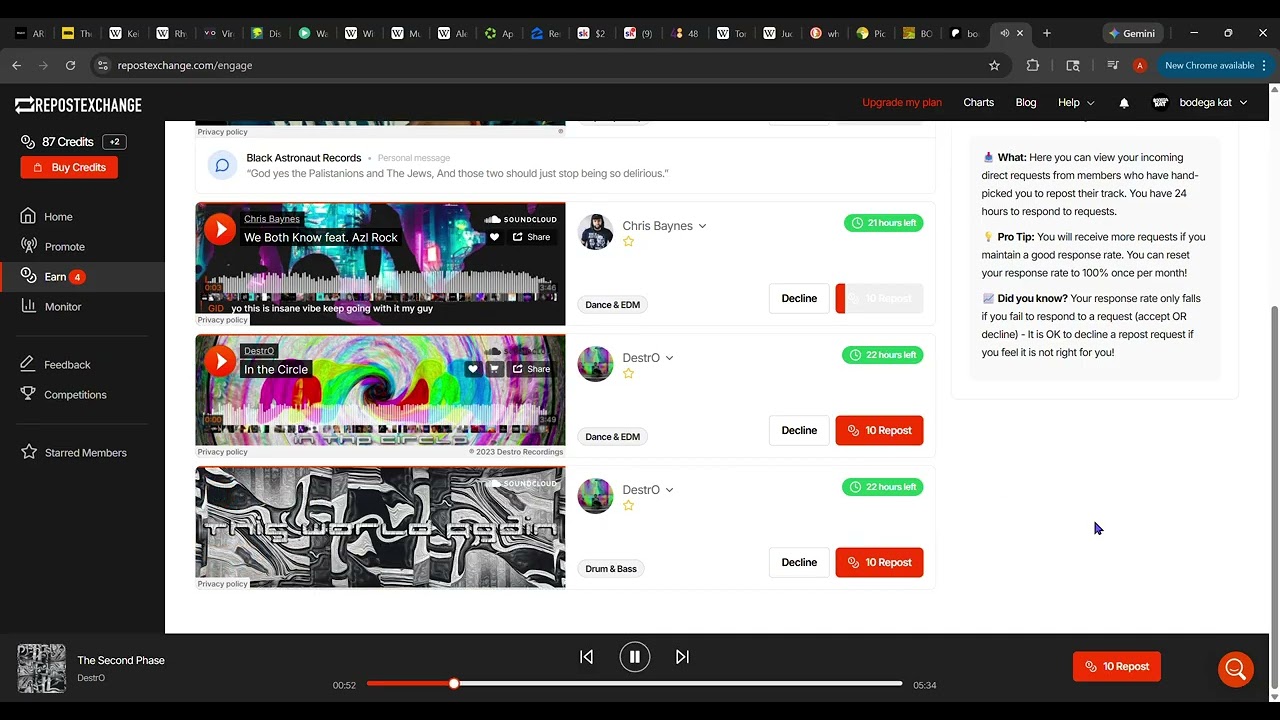Image resolution: width=1280 pixels, height=720 pixels.
Task: Open the support chat search bubble
Action: [x=1236, y=669]
